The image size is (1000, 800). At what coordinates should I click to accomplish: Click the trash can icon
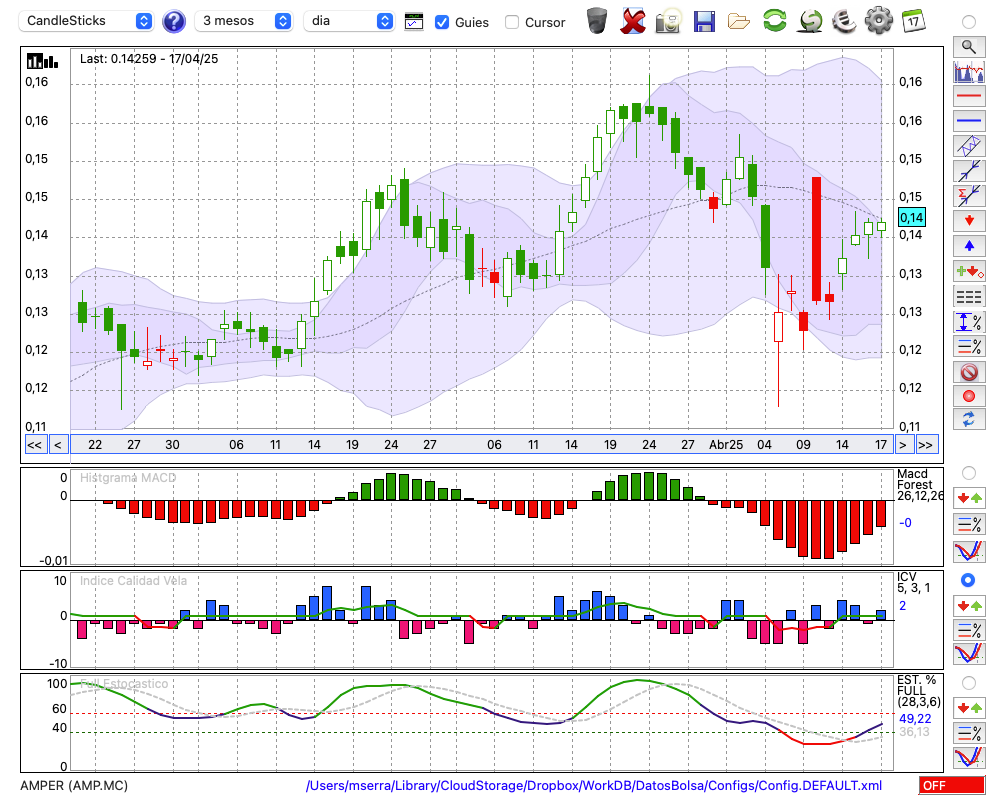[597, 21]
